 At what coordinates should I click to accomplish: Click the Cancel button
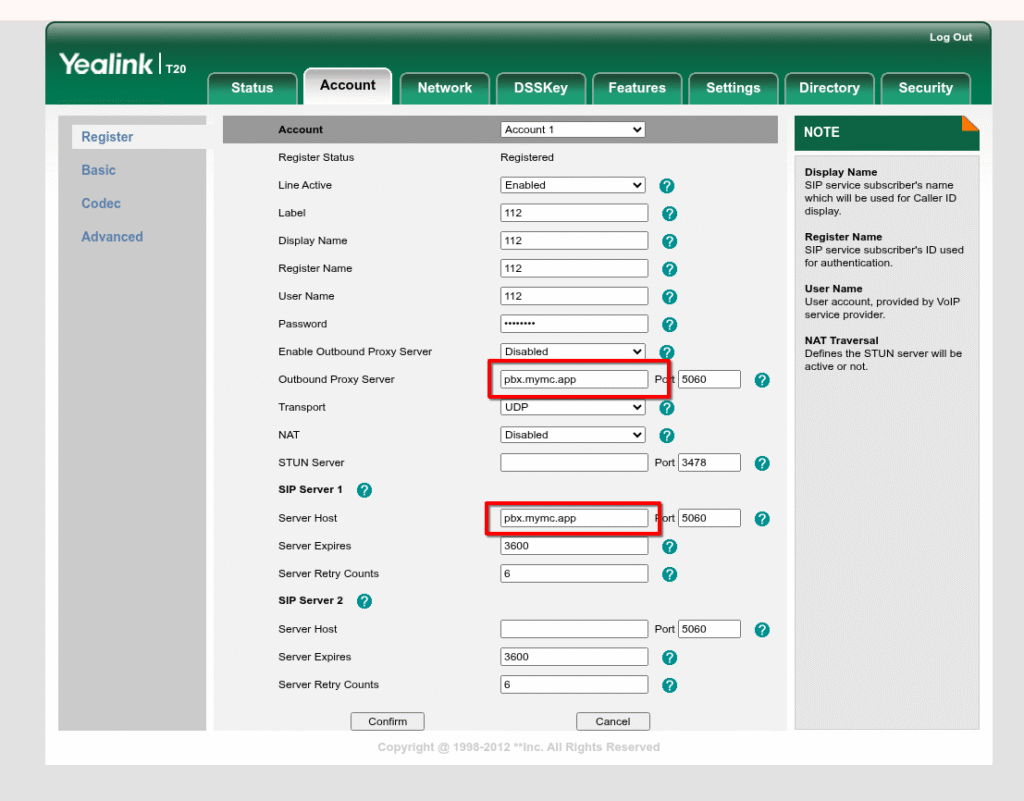click(612, 721)
